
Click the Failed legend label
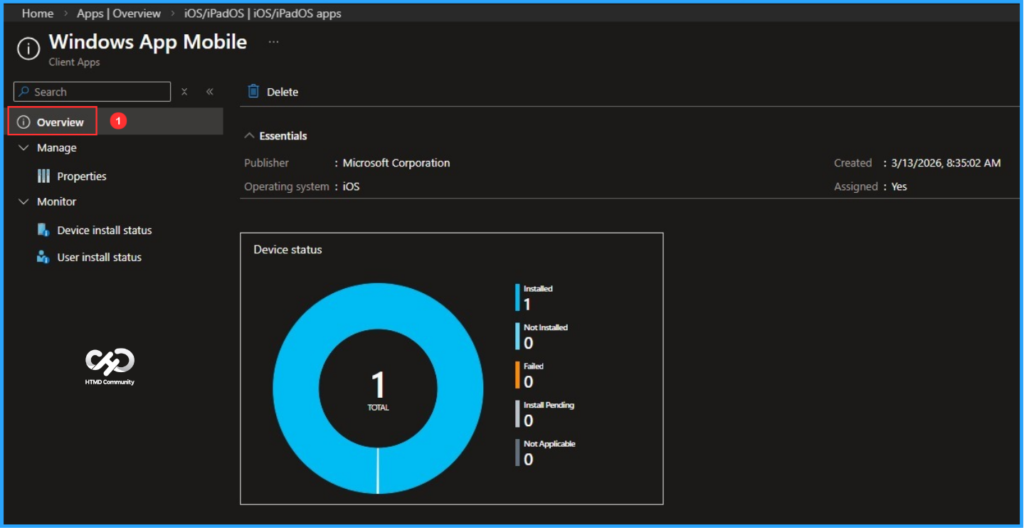click(534, 366)
